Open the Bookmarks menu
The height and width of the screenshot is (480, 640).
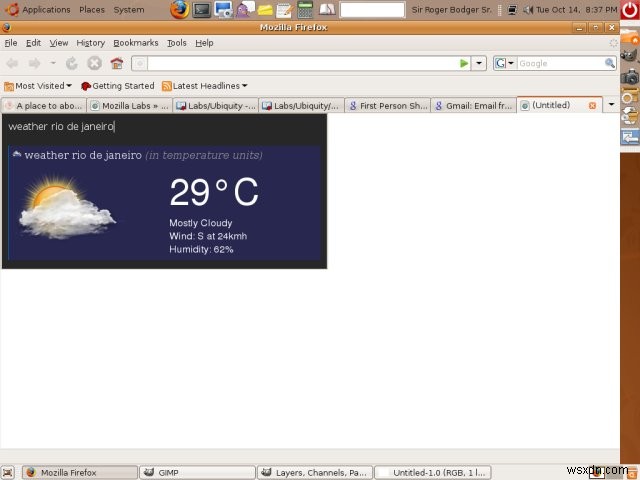[x=136, y=43]
